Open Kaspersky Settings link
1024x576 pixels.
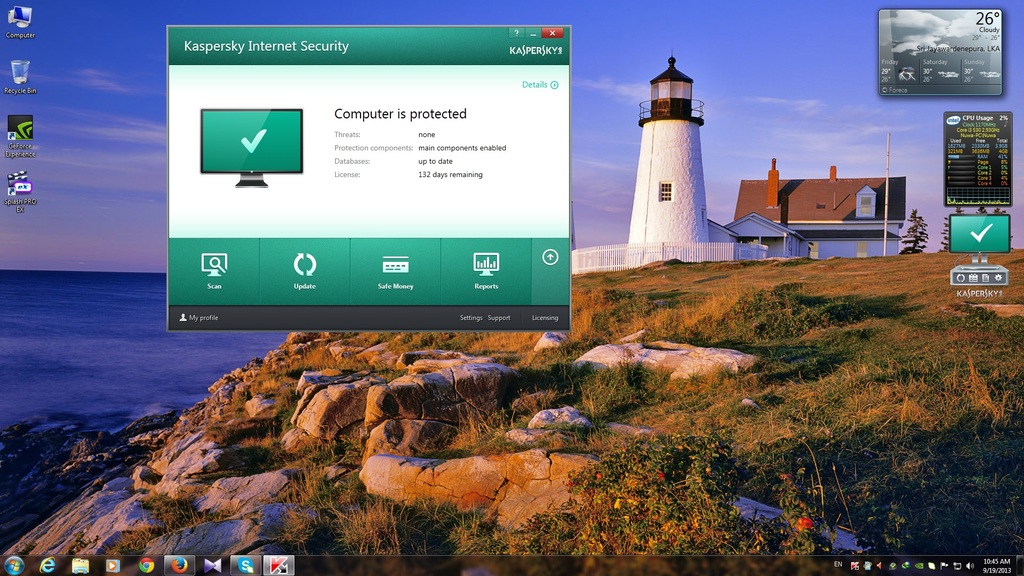pos(471,318)
